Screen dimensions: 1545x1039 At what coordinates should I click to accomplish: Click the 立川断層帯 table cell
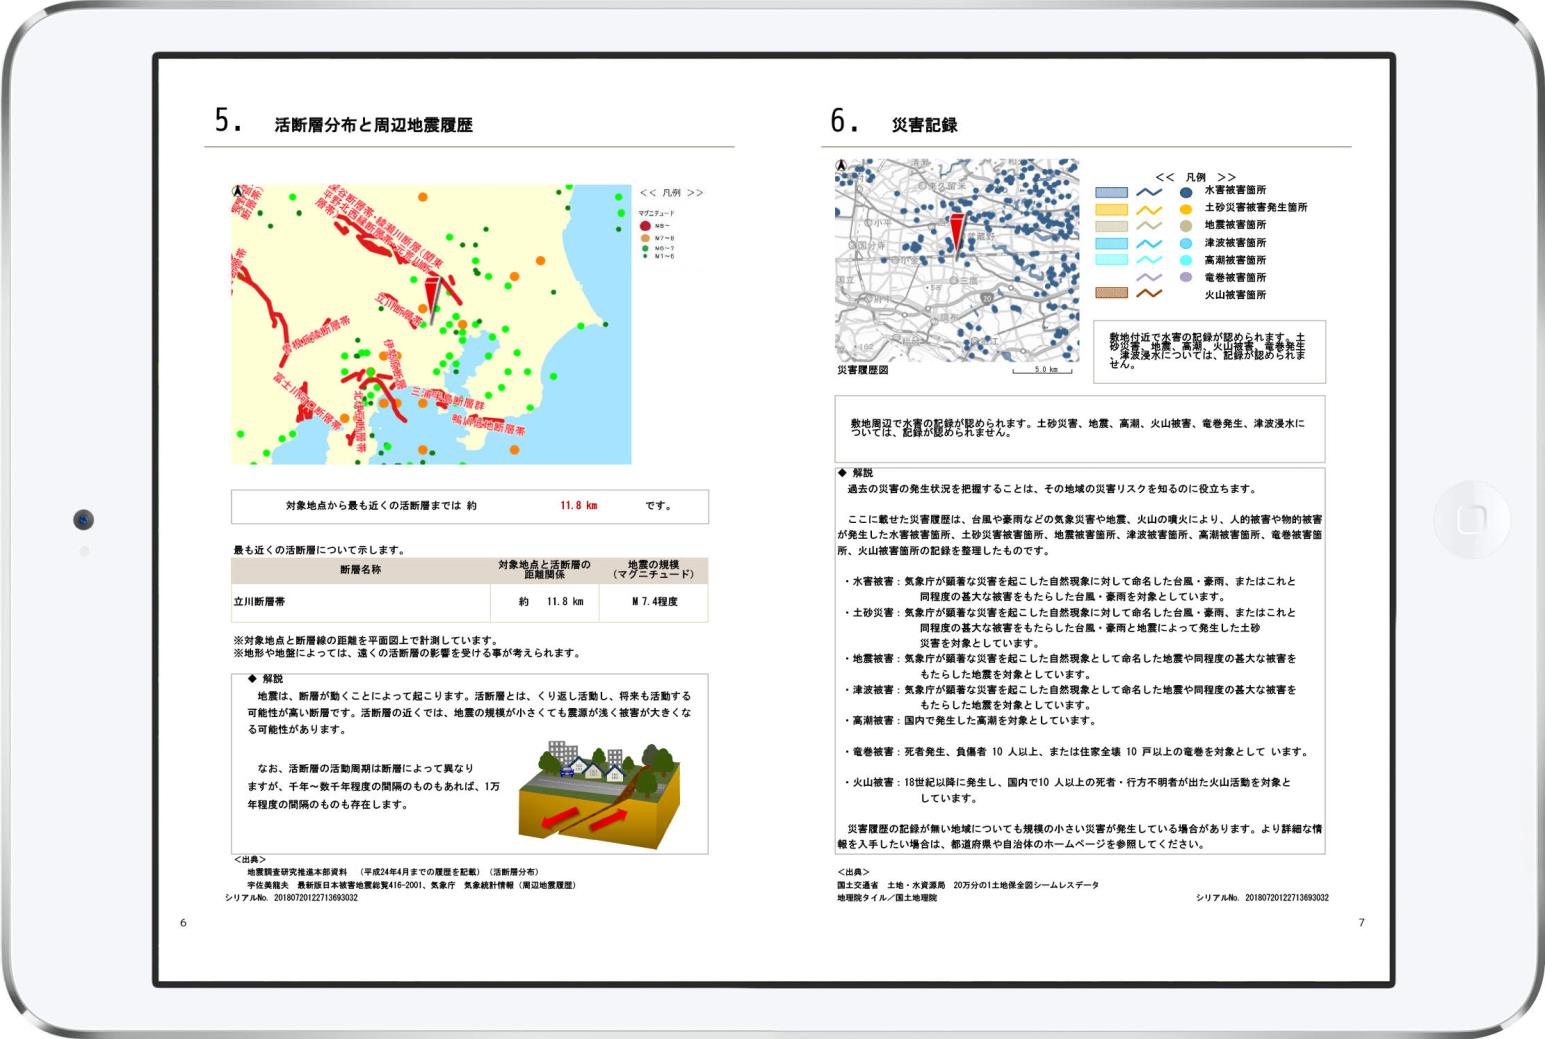point(361,603)
